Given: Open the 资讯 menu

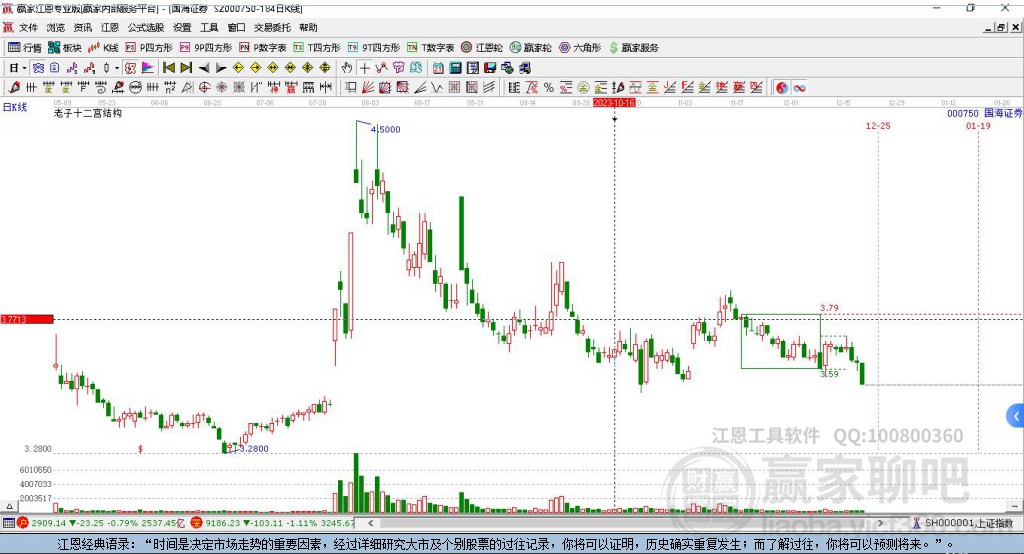Looking at the screenshot, I should click(83, 27).
